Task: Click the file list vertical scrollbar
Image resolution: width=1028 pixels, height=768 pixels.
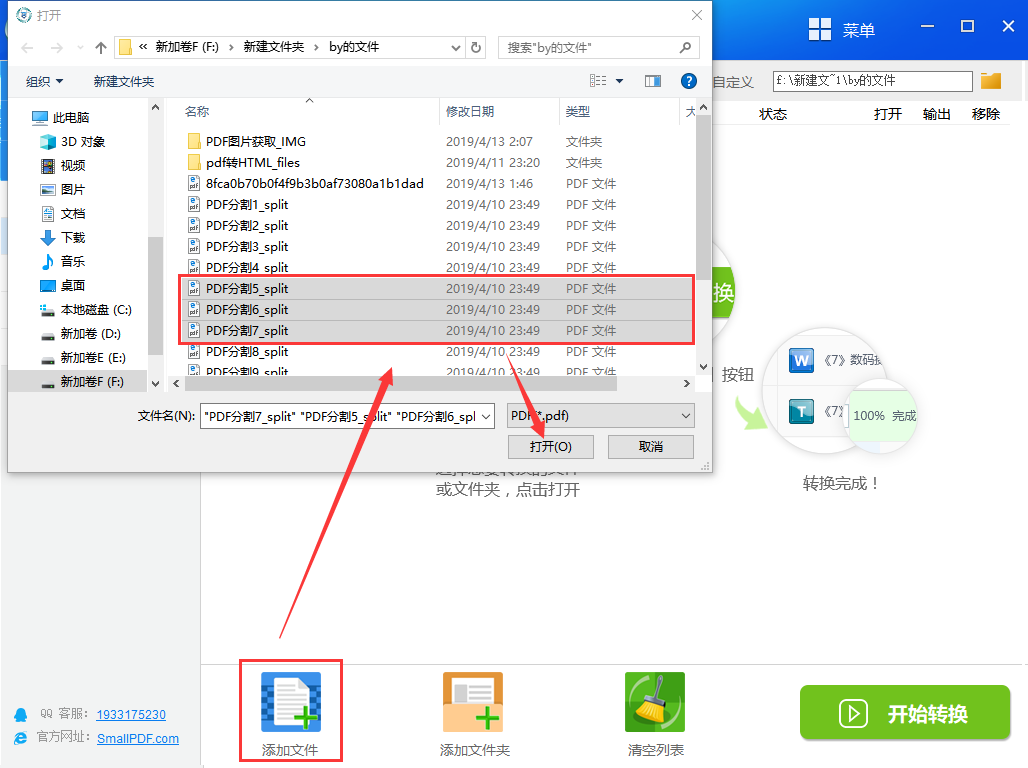Action: point(703,197)
